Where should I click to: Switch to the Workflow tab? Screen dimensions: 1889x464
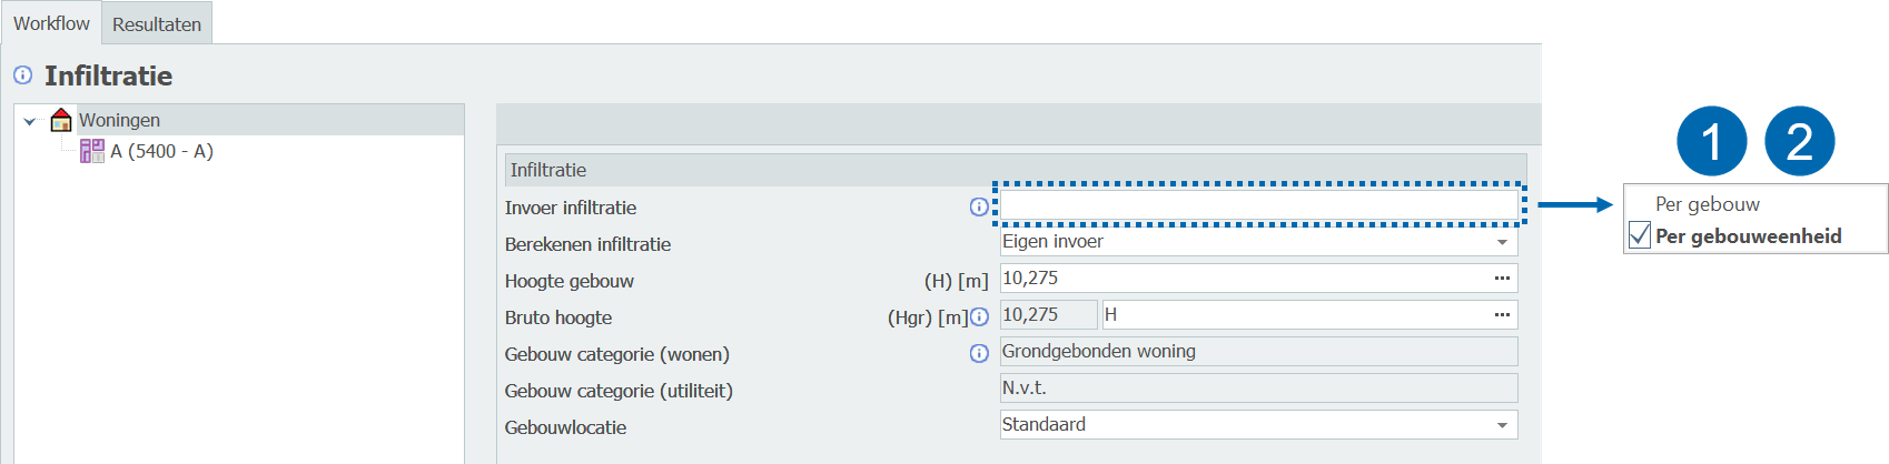tap(51, 23)
